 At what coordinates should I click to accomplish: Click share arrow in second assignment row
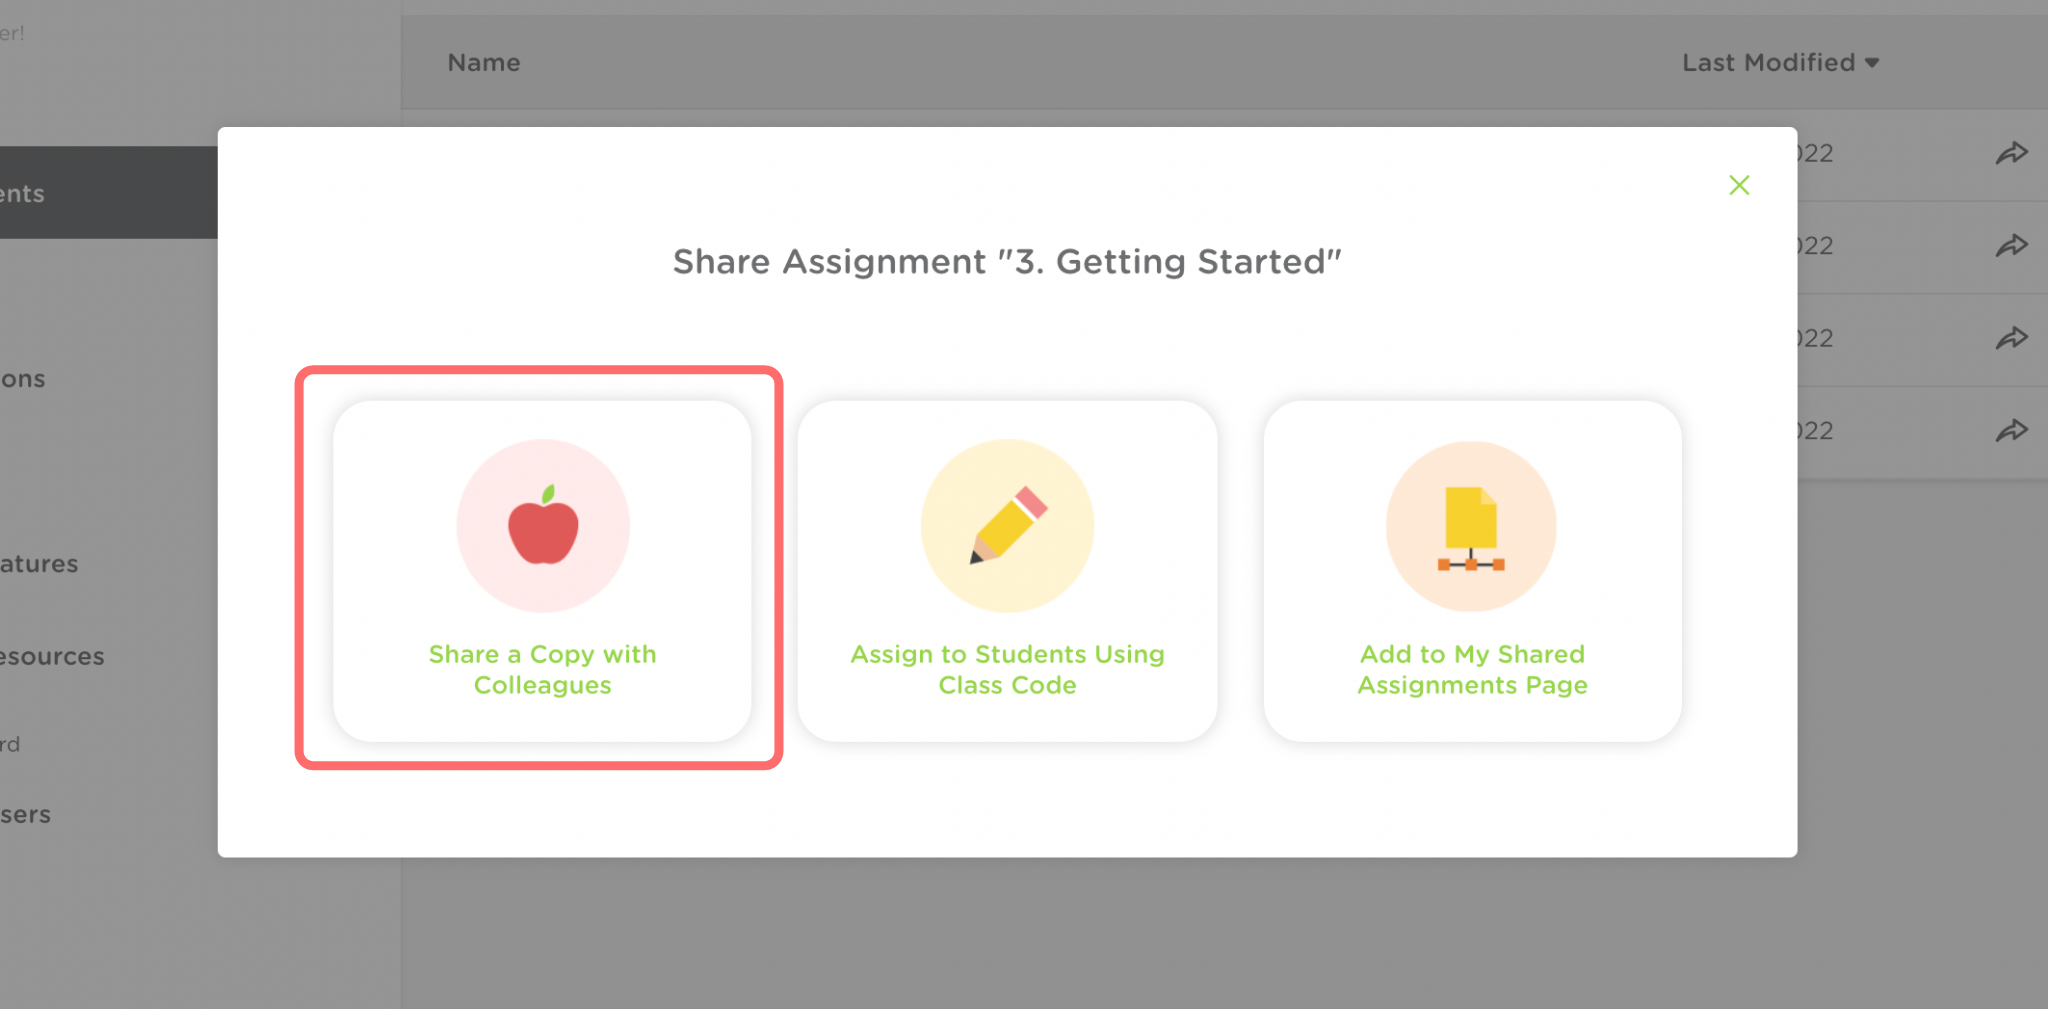2011,245
